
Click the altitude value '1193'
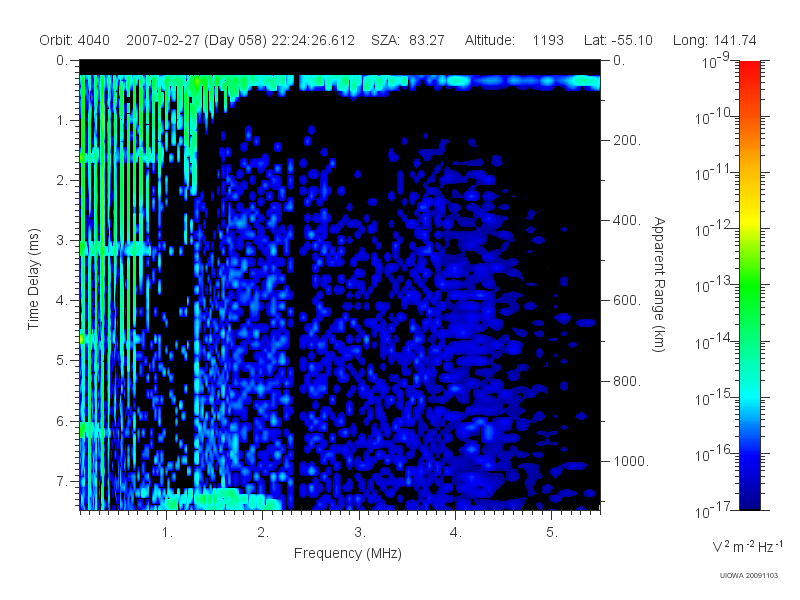pyautogui.click(x=548, y=40)
